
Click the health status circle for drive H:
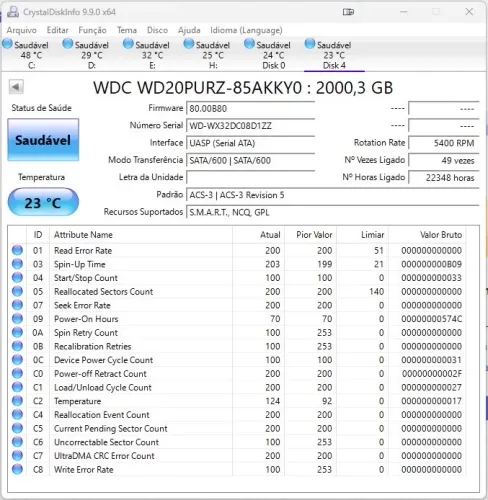[189, 44]
